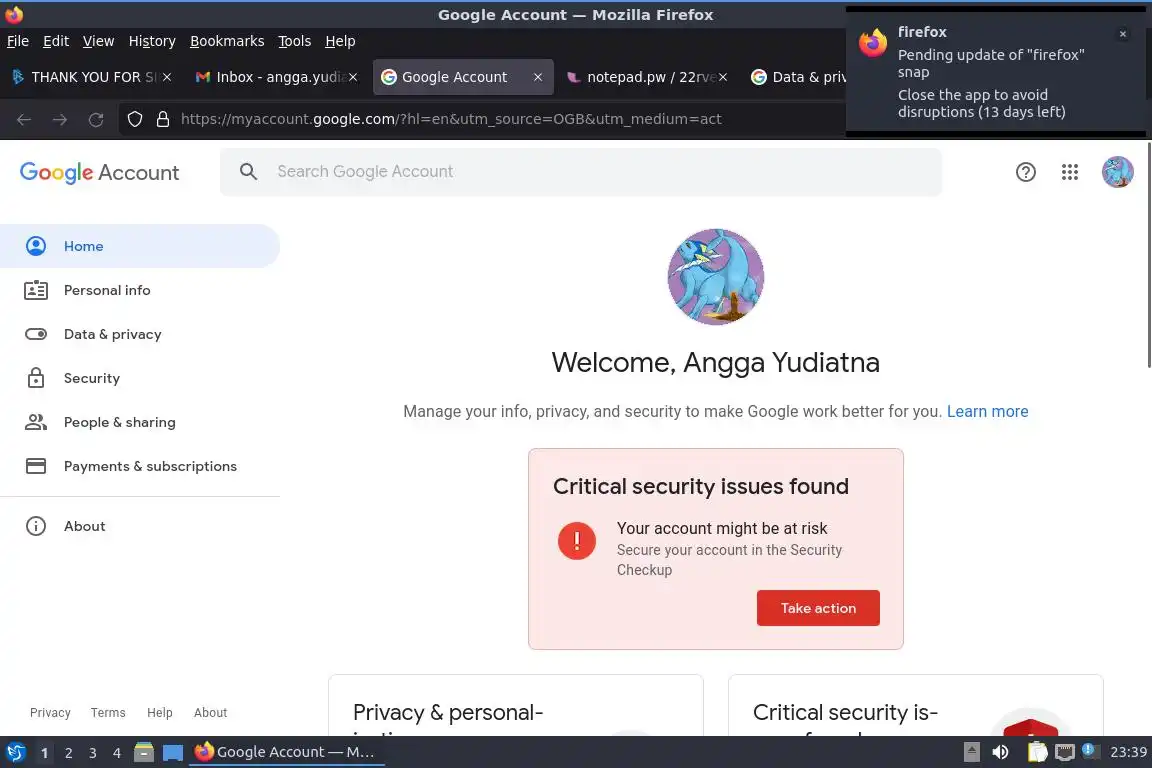Switch to workspace 3 in taskbar
The image size is (1152, 768).
[93, 753]
